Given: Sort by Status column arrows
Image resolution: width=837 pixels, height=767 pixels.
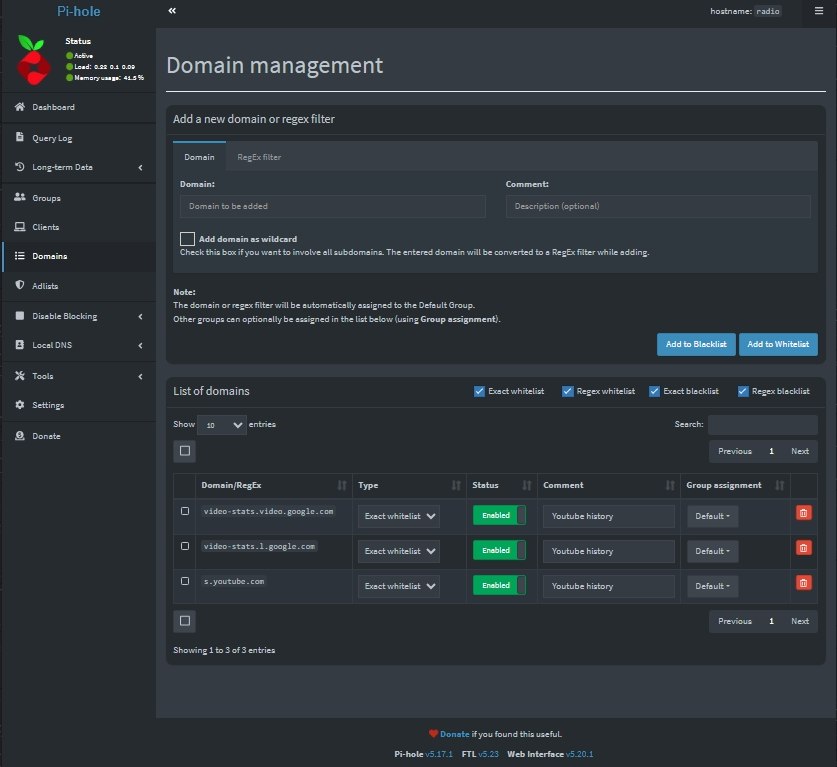Looking at the screenshot, I should [x=527, y=485].
